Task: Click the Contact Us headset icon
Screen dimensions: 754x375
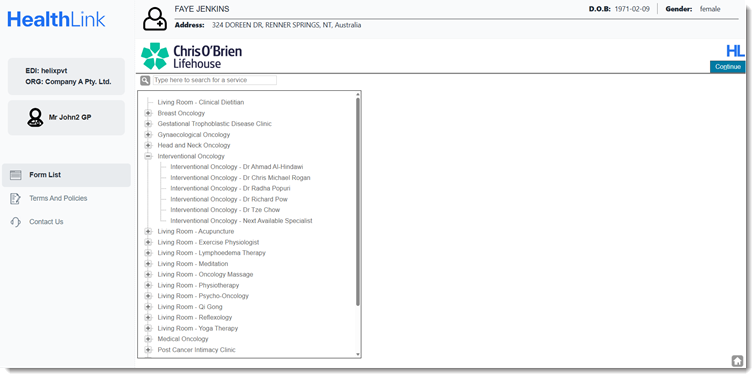Action: point(15,222)
